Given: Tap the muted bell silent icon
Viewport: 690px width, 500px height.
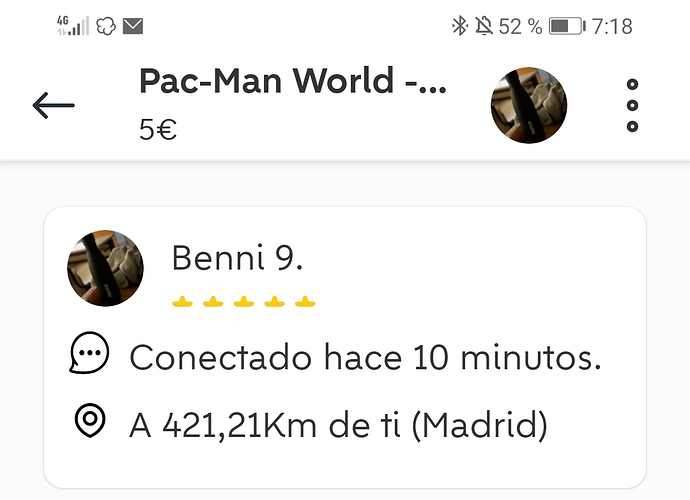Looking at the screenshot, I should (x=484, y=26).
